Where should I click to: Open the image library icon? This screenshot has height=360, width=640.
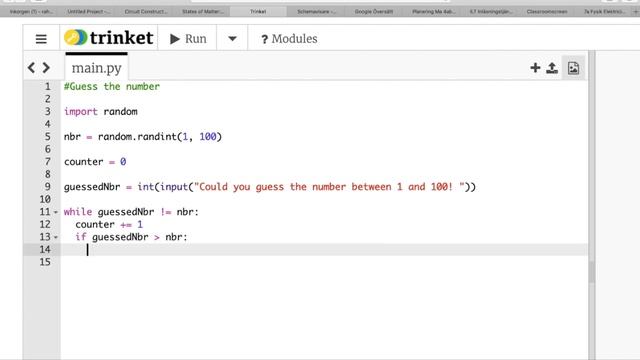573,68
